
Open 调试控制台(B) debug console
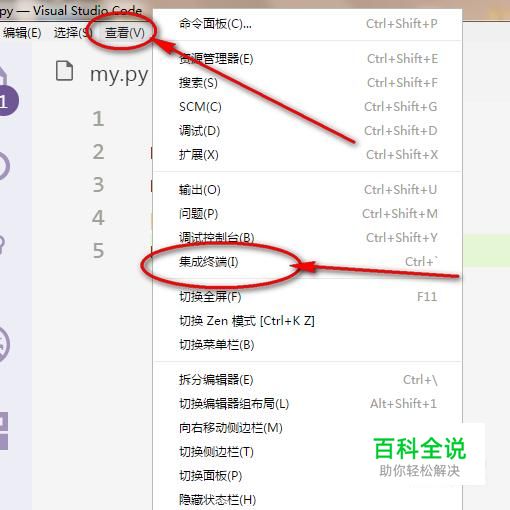click(307, 238)
